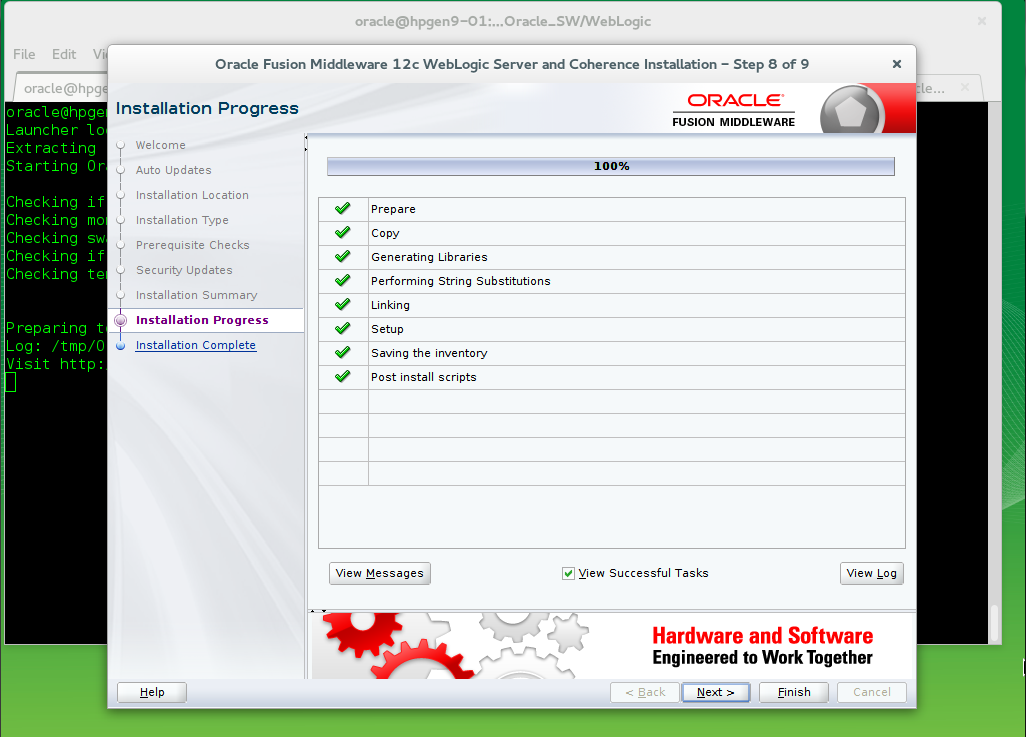The image size is (1026, 737).
Task: Open the terminal File menu
Action: [x=24, y=54]
